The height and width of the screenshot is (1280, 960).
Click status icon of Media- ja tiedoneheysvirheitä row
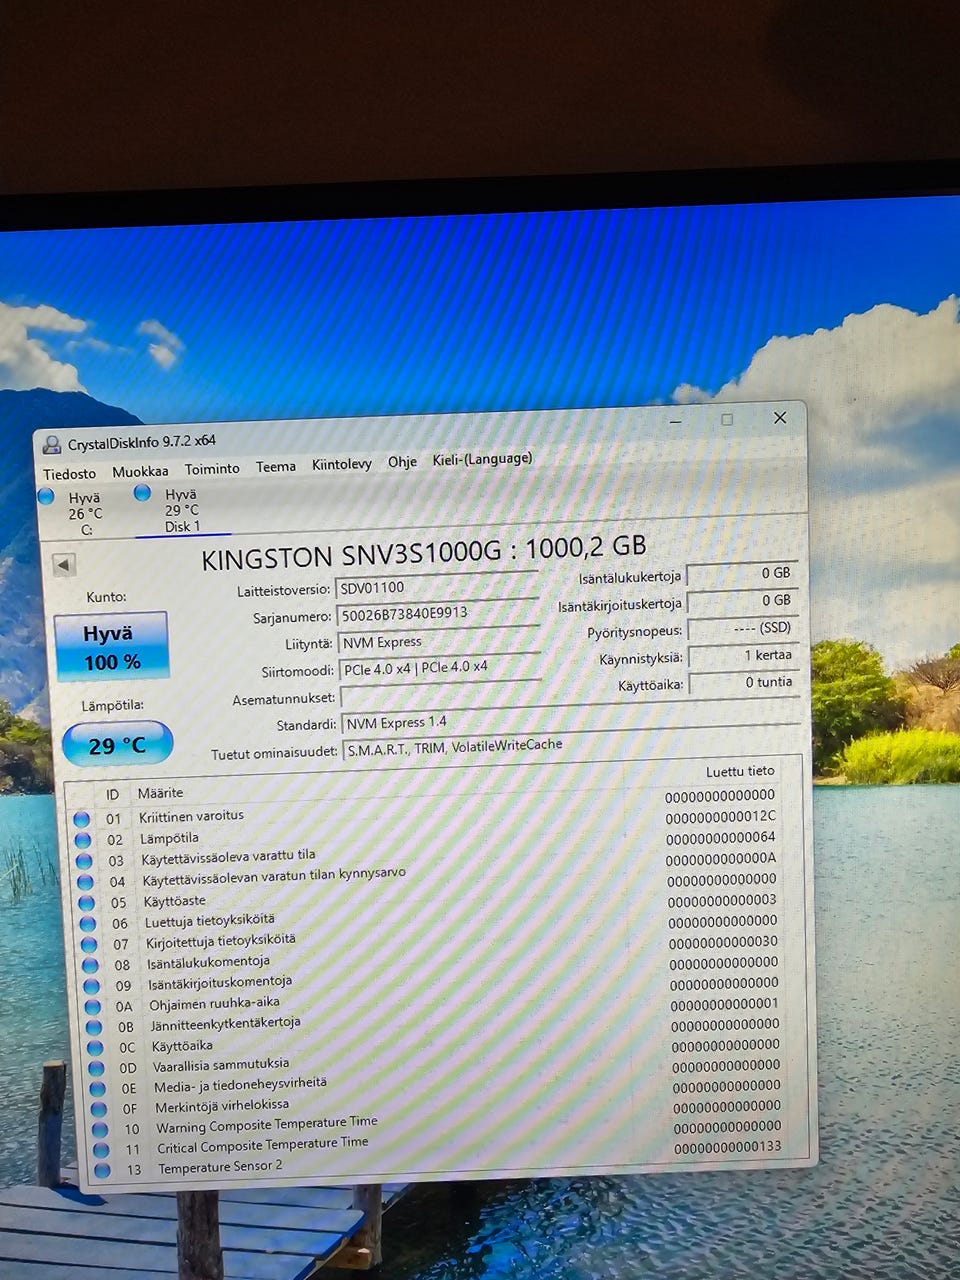pos(98,1089)
